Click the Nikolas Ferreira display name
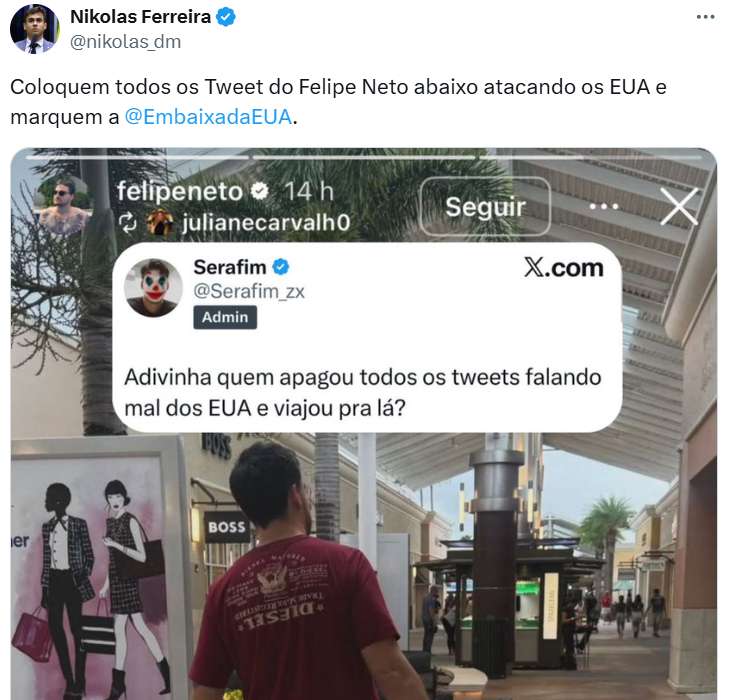The height and width of the screenshot is (700, 731). point(140,17)
